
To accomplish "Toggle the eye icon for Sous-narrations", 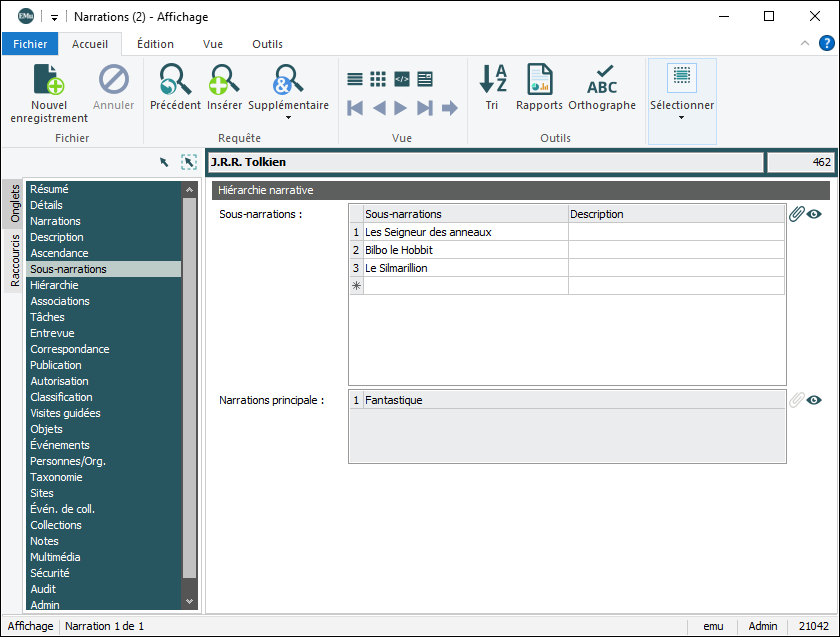I will 814,213.
